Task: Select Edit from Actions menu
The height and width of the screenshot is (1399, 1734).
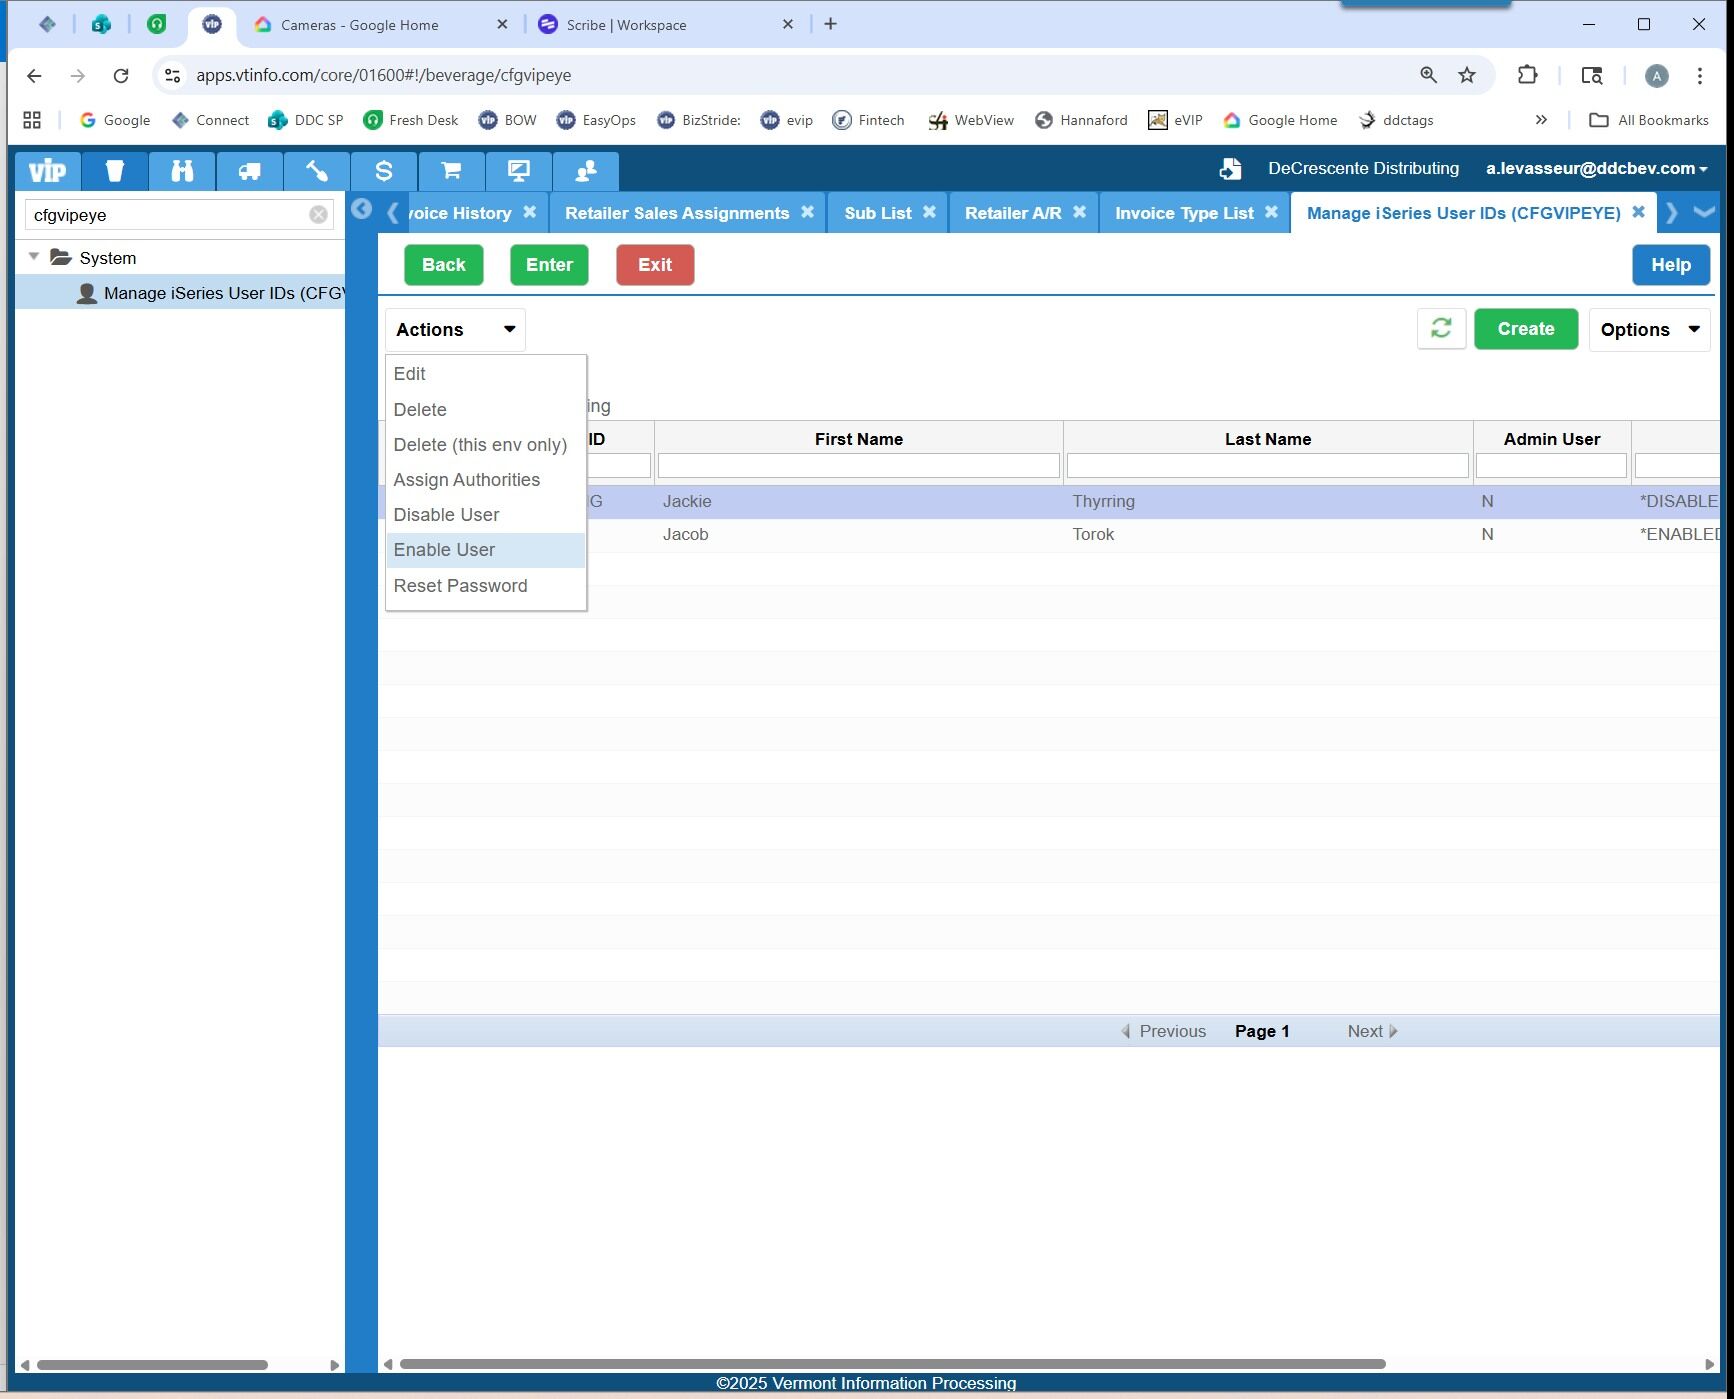Action: tap(485, 374)
